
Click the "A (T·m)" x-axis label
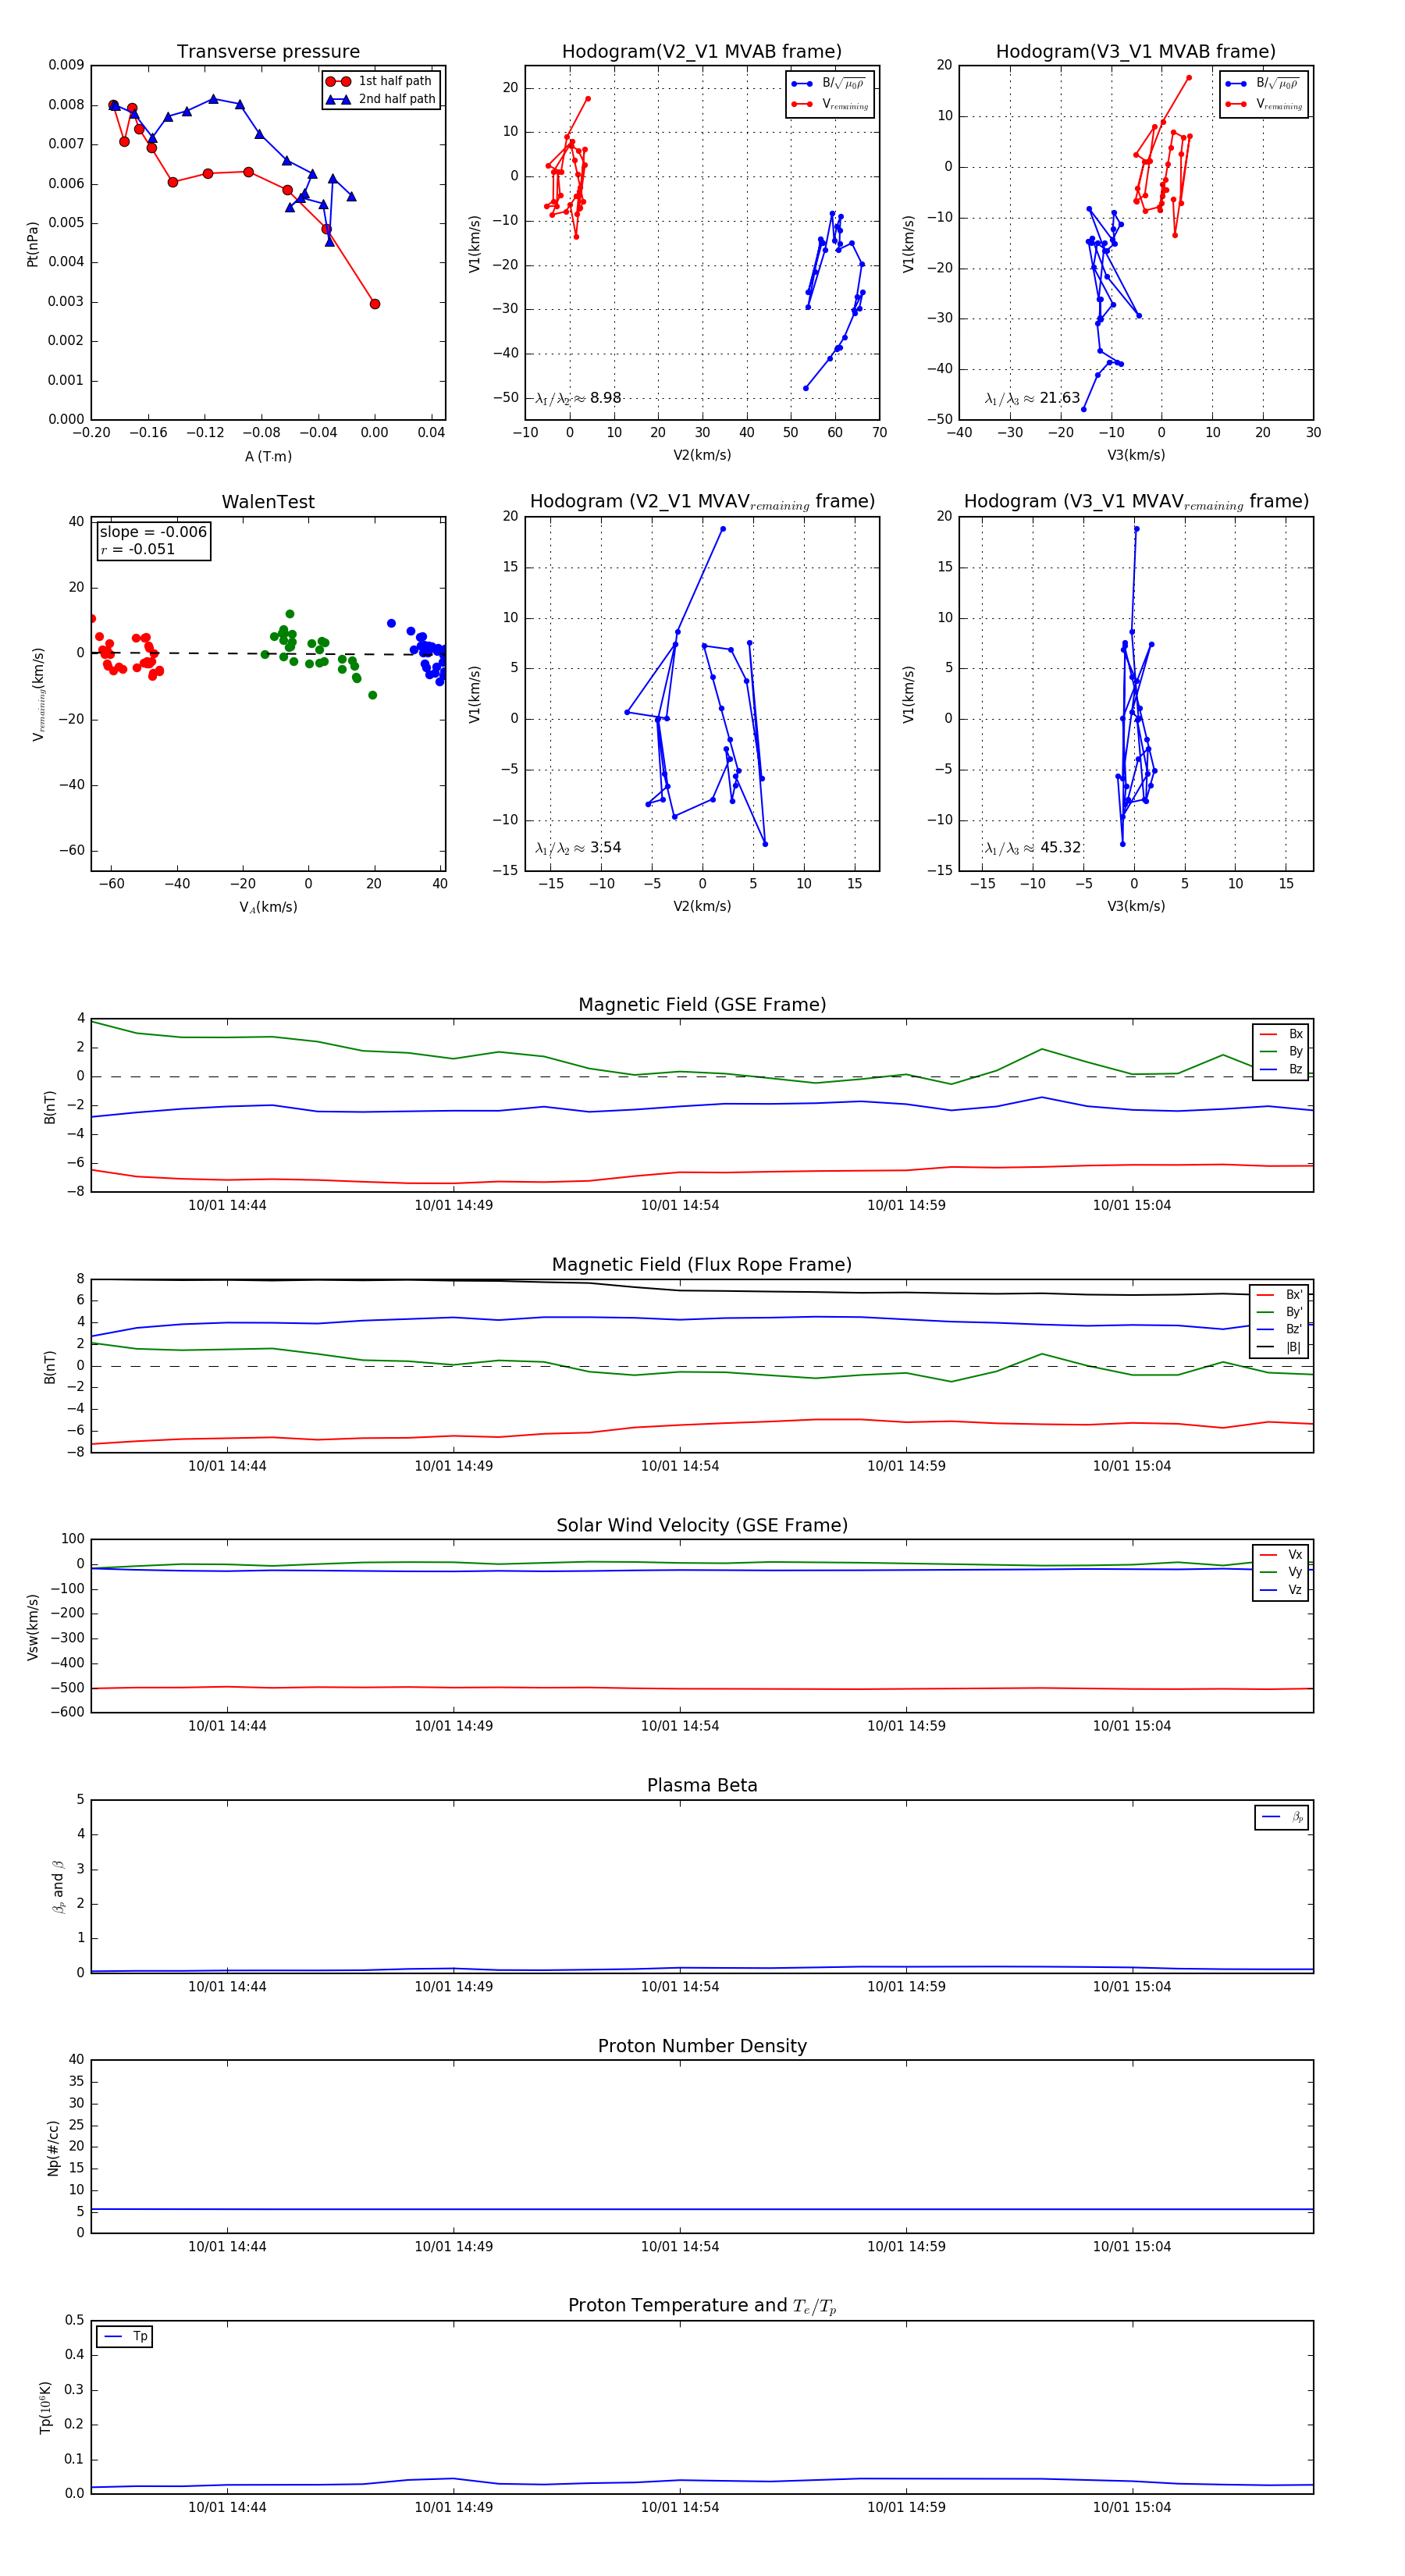268,457
